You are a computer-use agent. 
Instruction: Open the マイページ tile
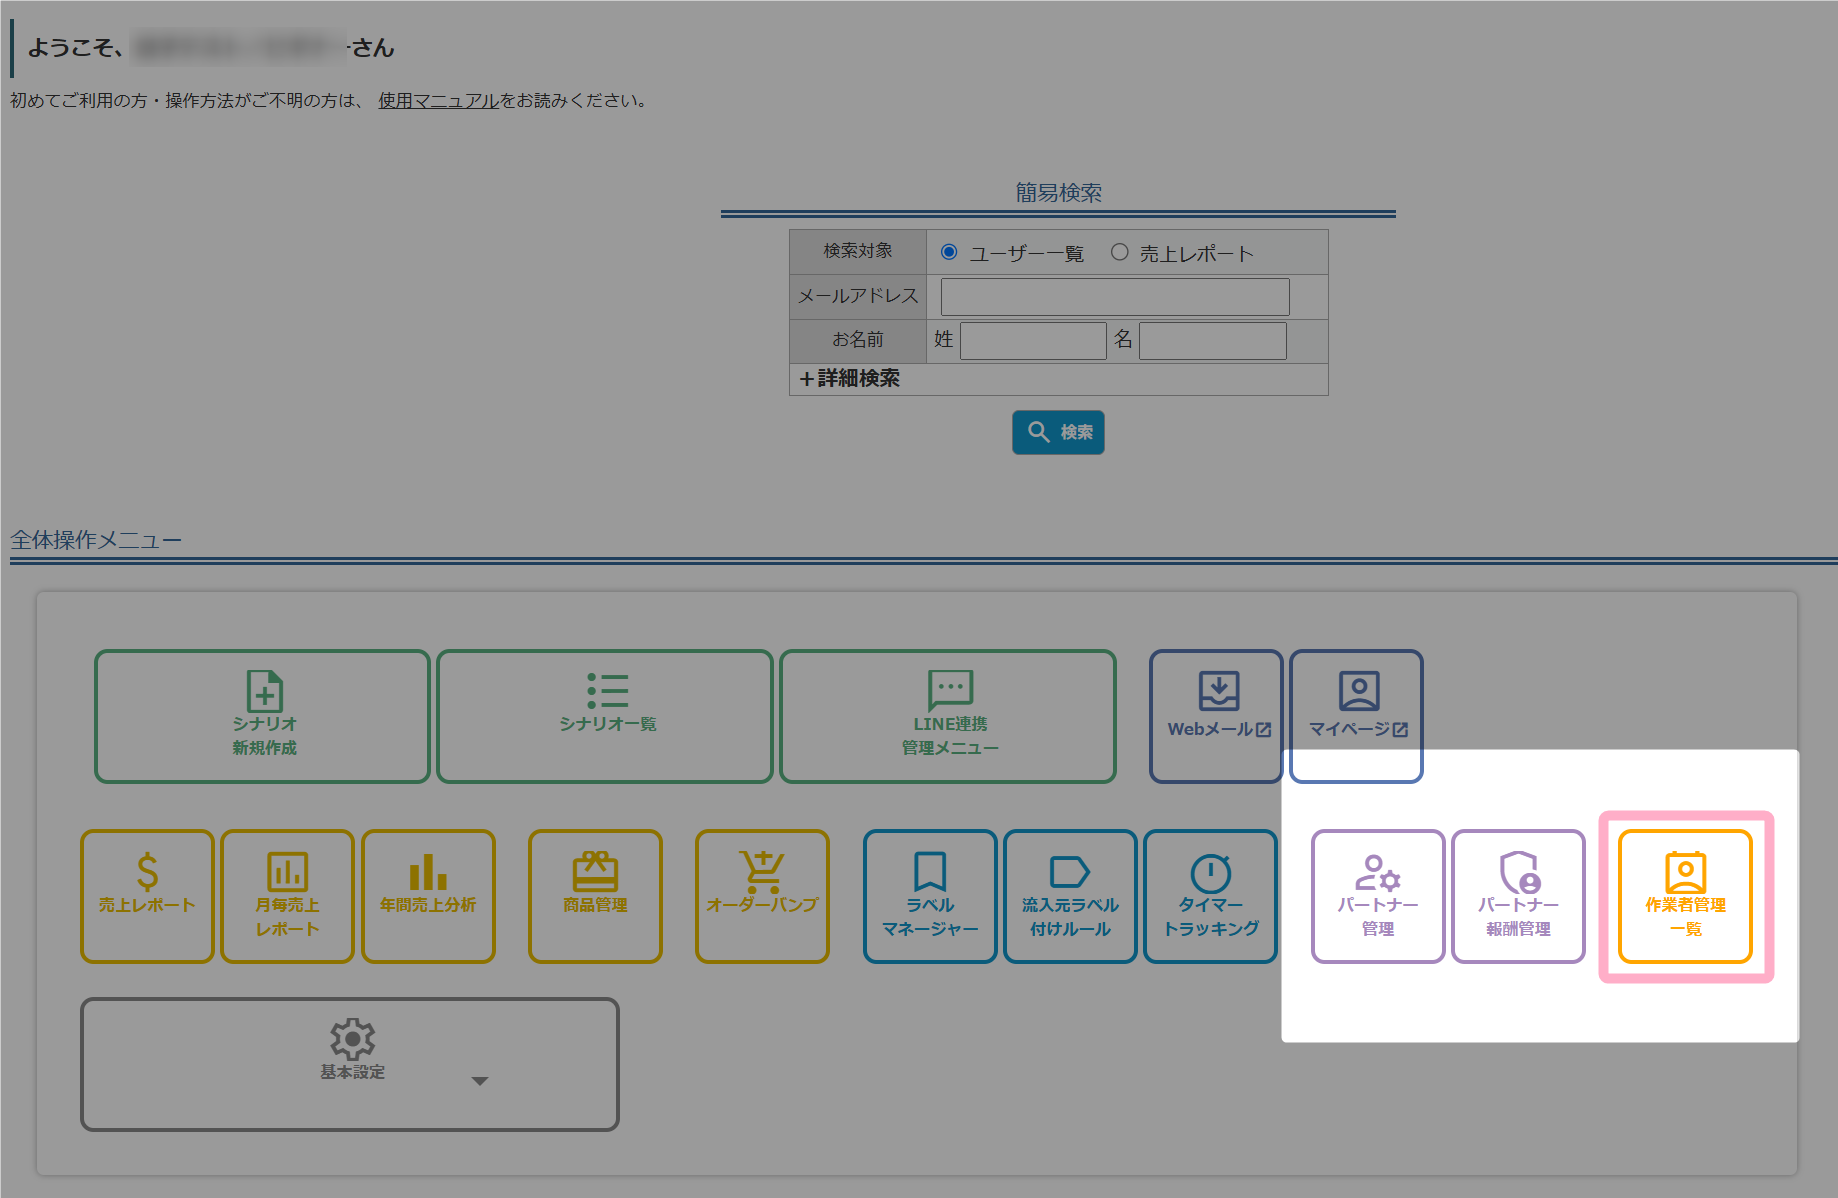click(x=1357, y=715)
